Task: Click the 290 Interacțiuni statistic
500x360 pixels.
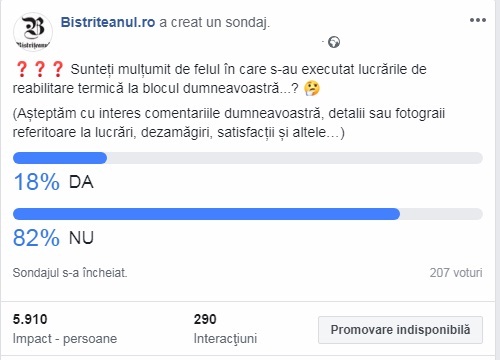Action: pyautogui.click(x=225, y=329)
